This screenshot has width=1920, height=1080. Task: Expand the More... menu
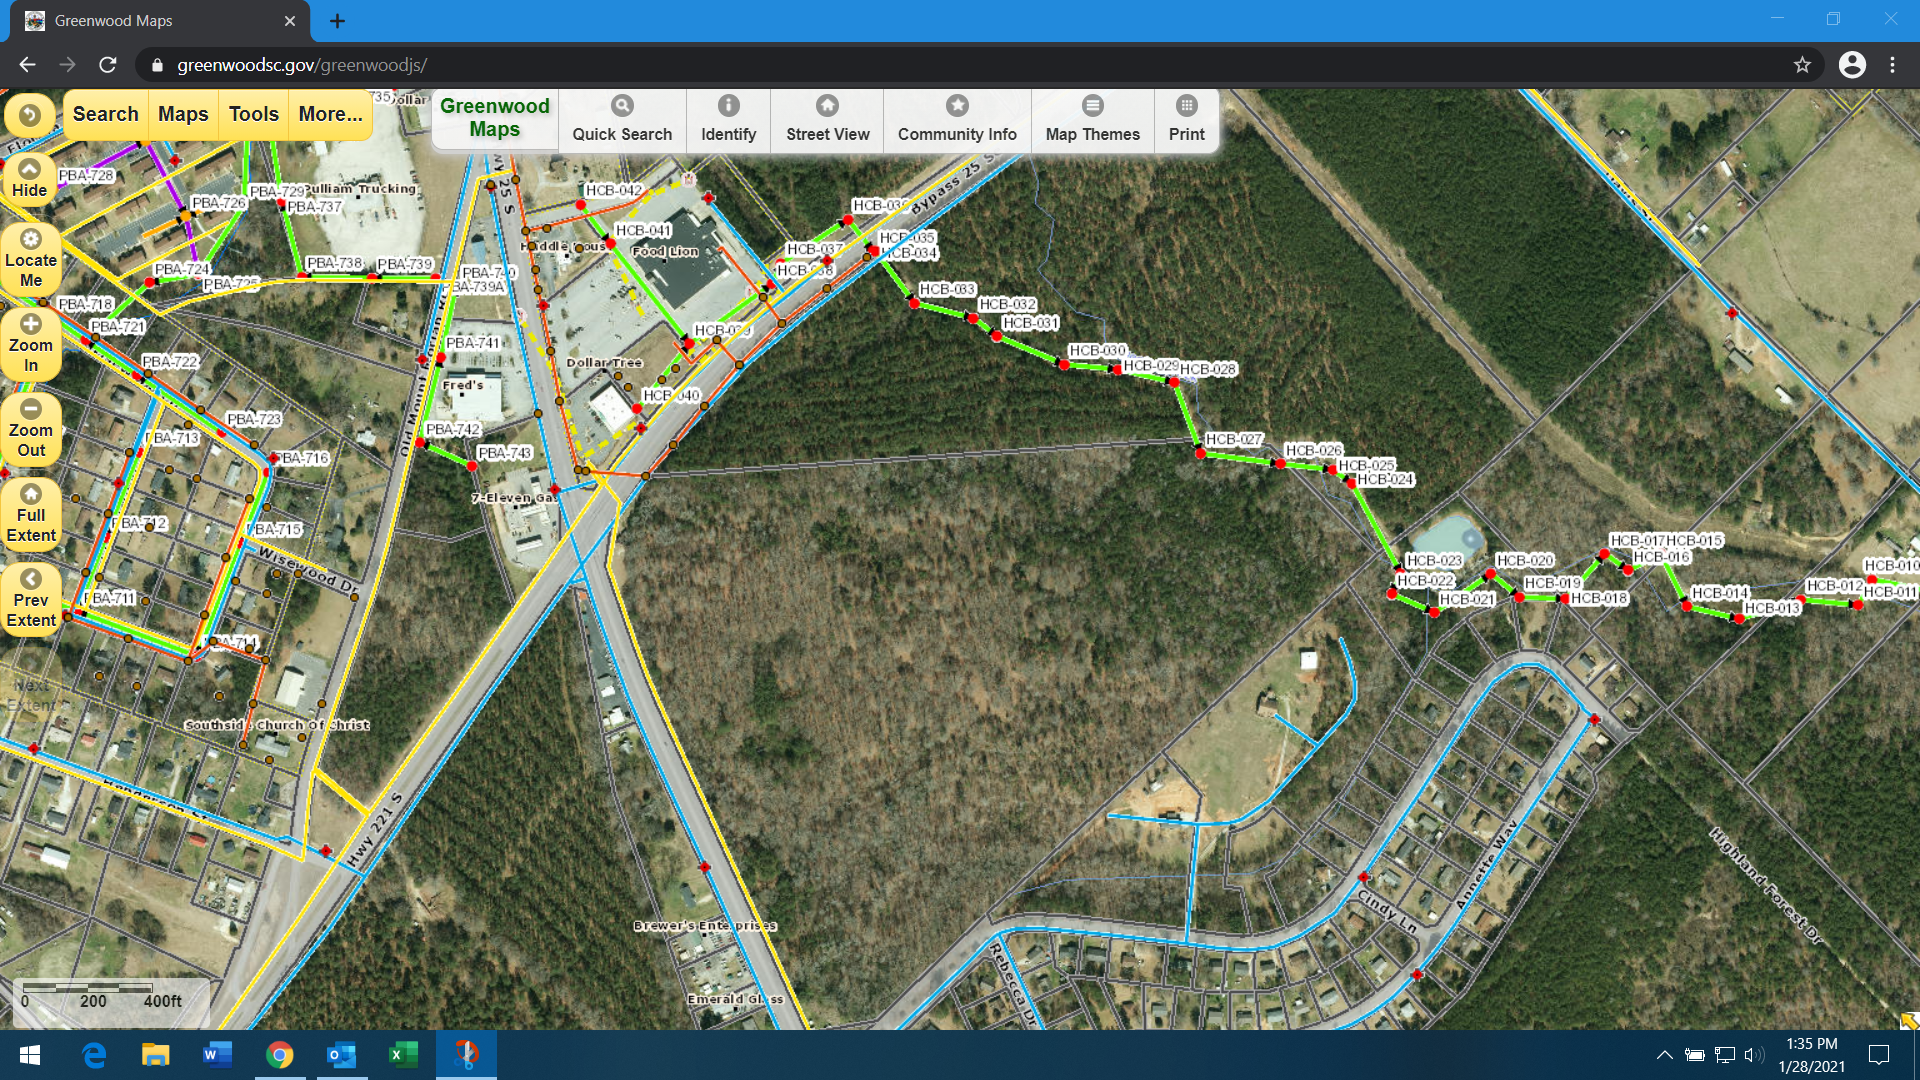(330, 114)
